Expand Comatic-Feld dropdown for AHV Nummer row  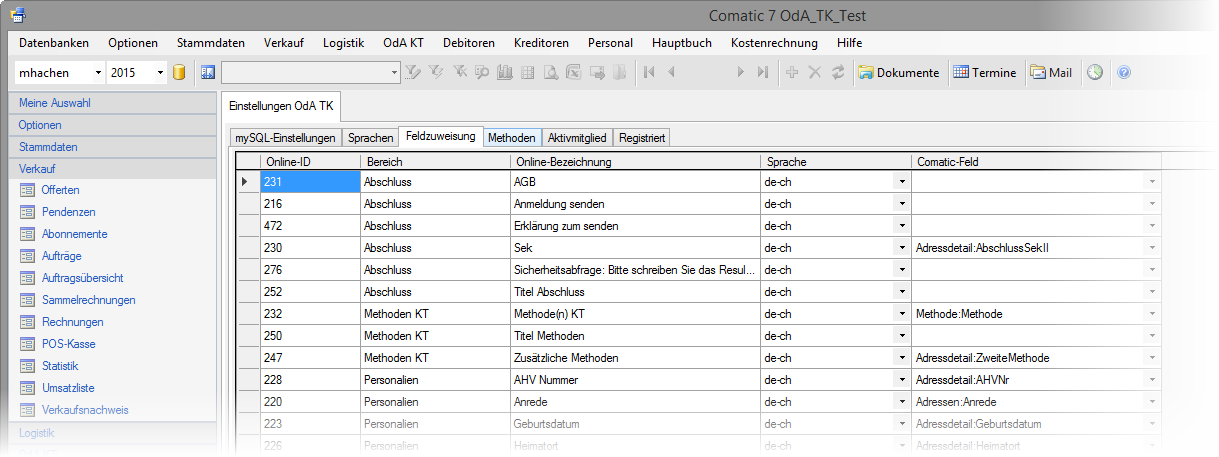[x=1152, y=380]
